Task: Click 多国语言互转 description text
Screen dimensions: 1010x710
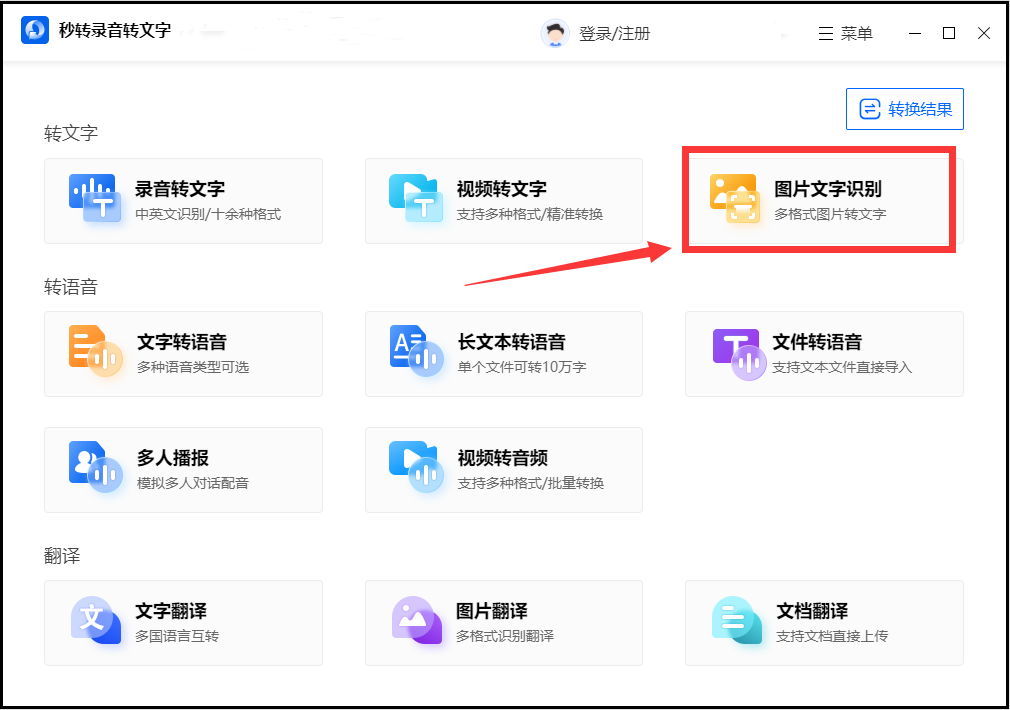Action: tap(176, 636)
